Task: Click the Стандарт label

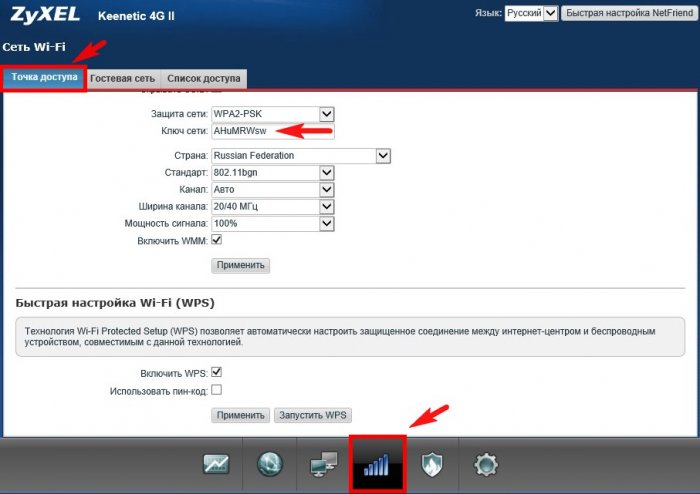Action: pyautogui.click(x=186, y=173)
